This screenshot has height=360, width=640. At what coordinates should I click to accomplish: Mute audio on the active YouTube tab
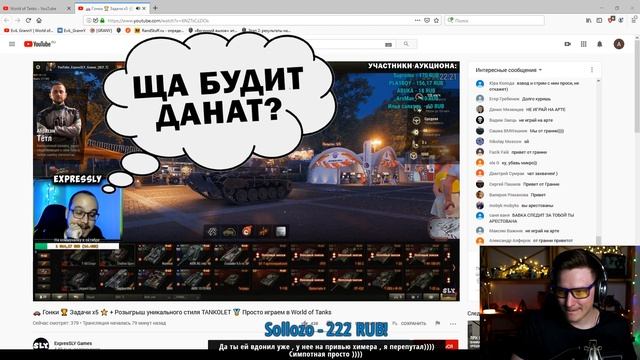click(138, 8)
